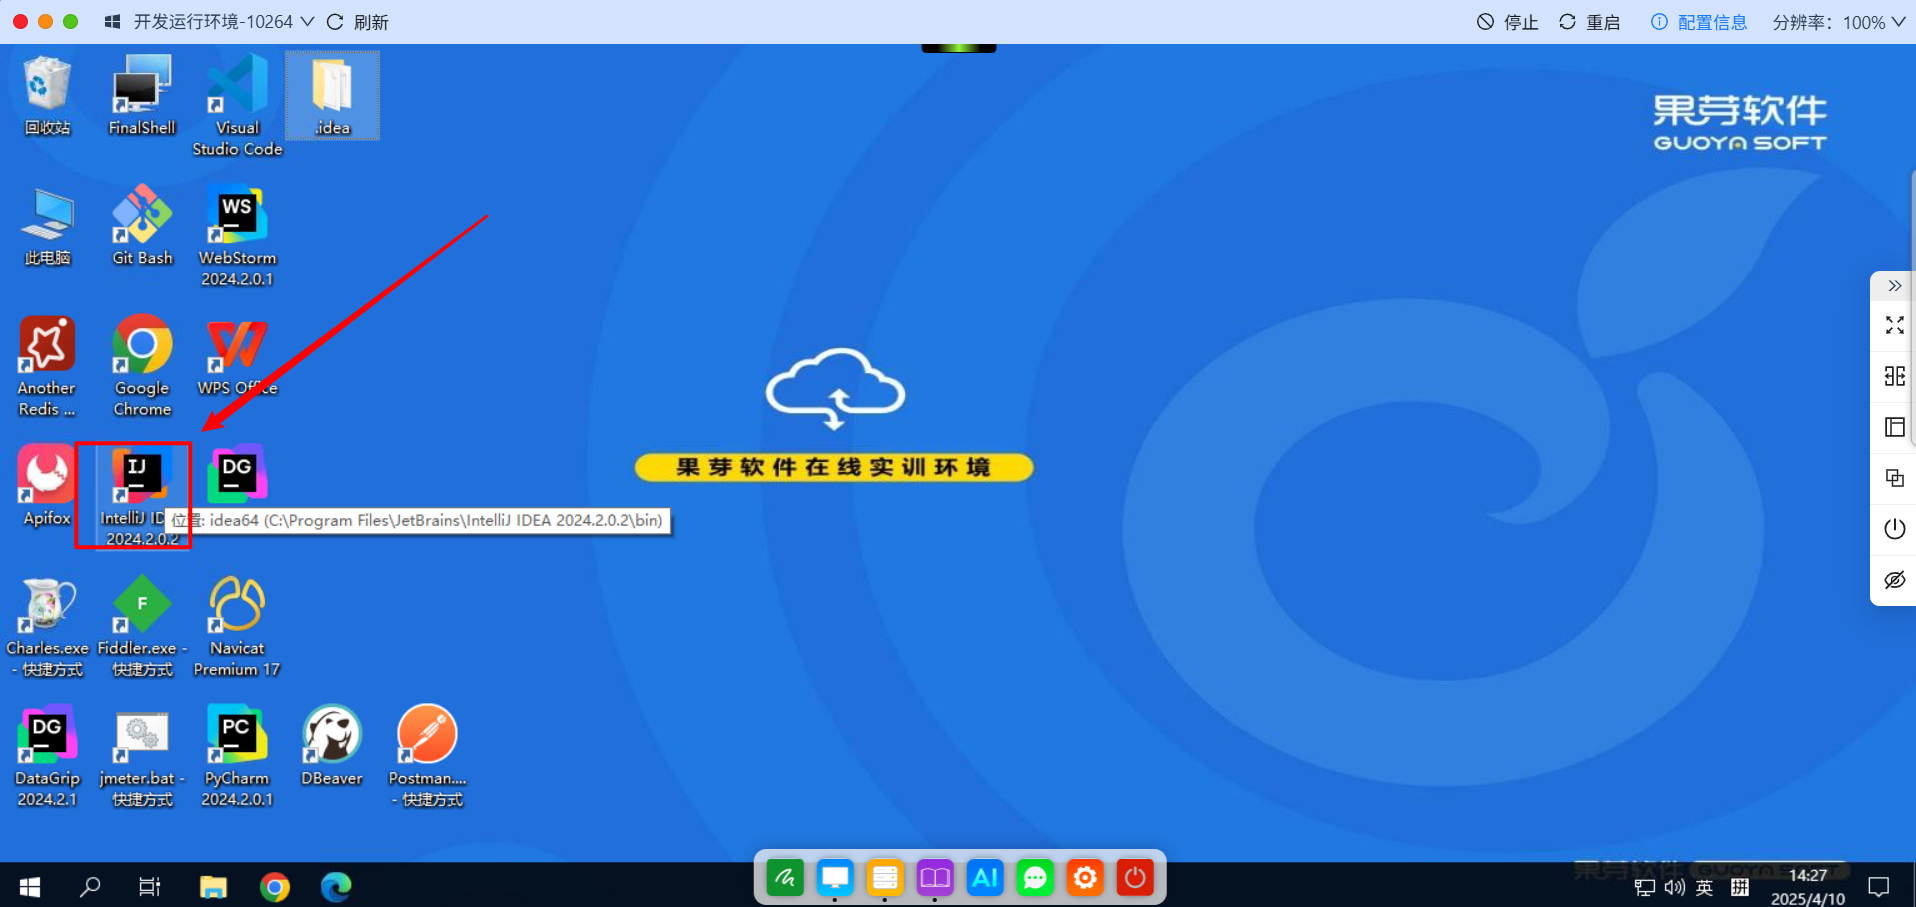
Task: Select the Navicat Premium 17 shortcut
Action: (237, 626)
